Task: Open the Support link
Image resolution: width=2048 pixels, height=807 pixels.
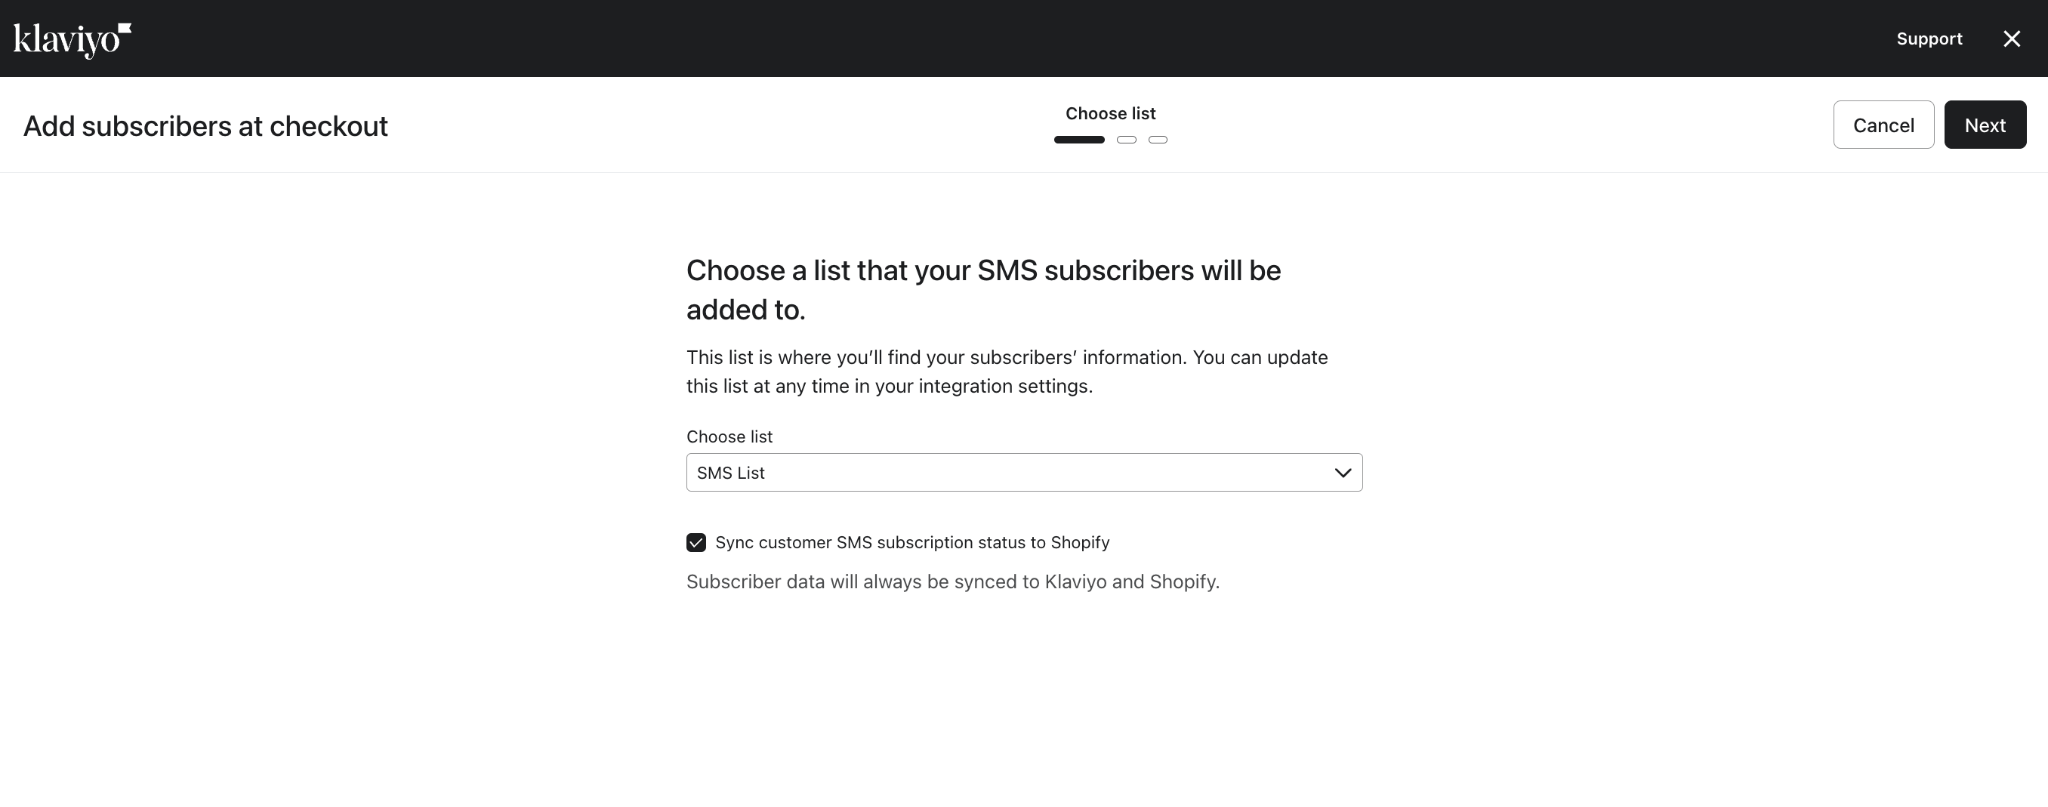Action: (x=1929, y=39)
